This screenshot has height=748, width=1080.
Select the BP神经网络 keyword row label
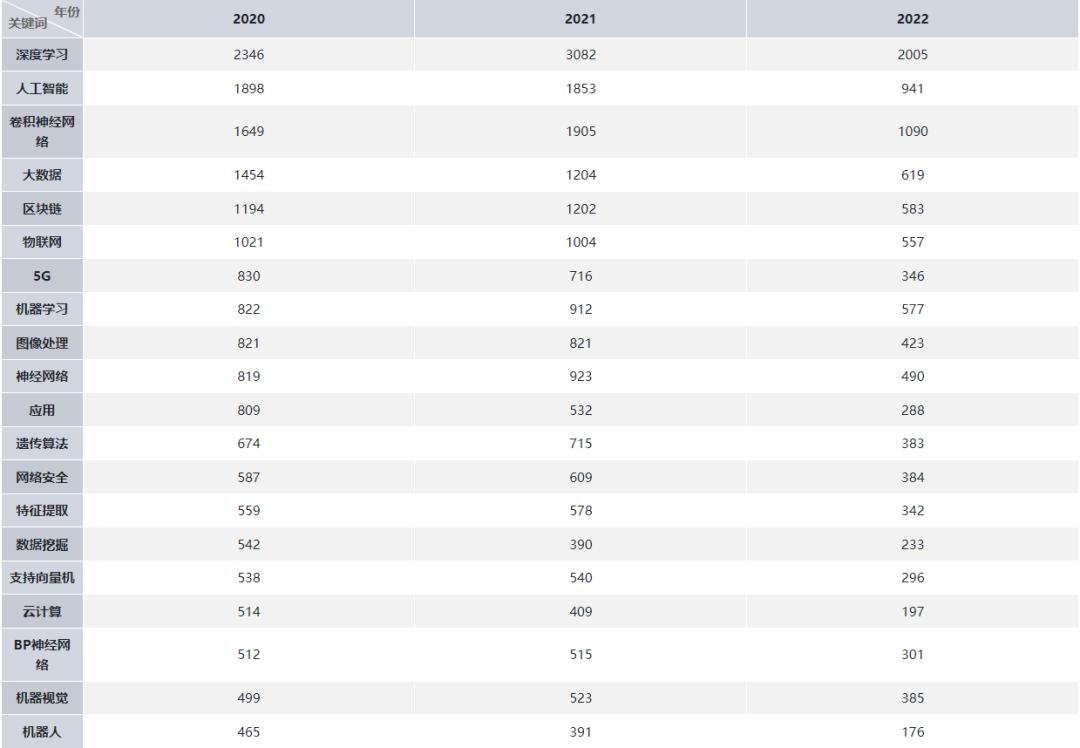42,654
